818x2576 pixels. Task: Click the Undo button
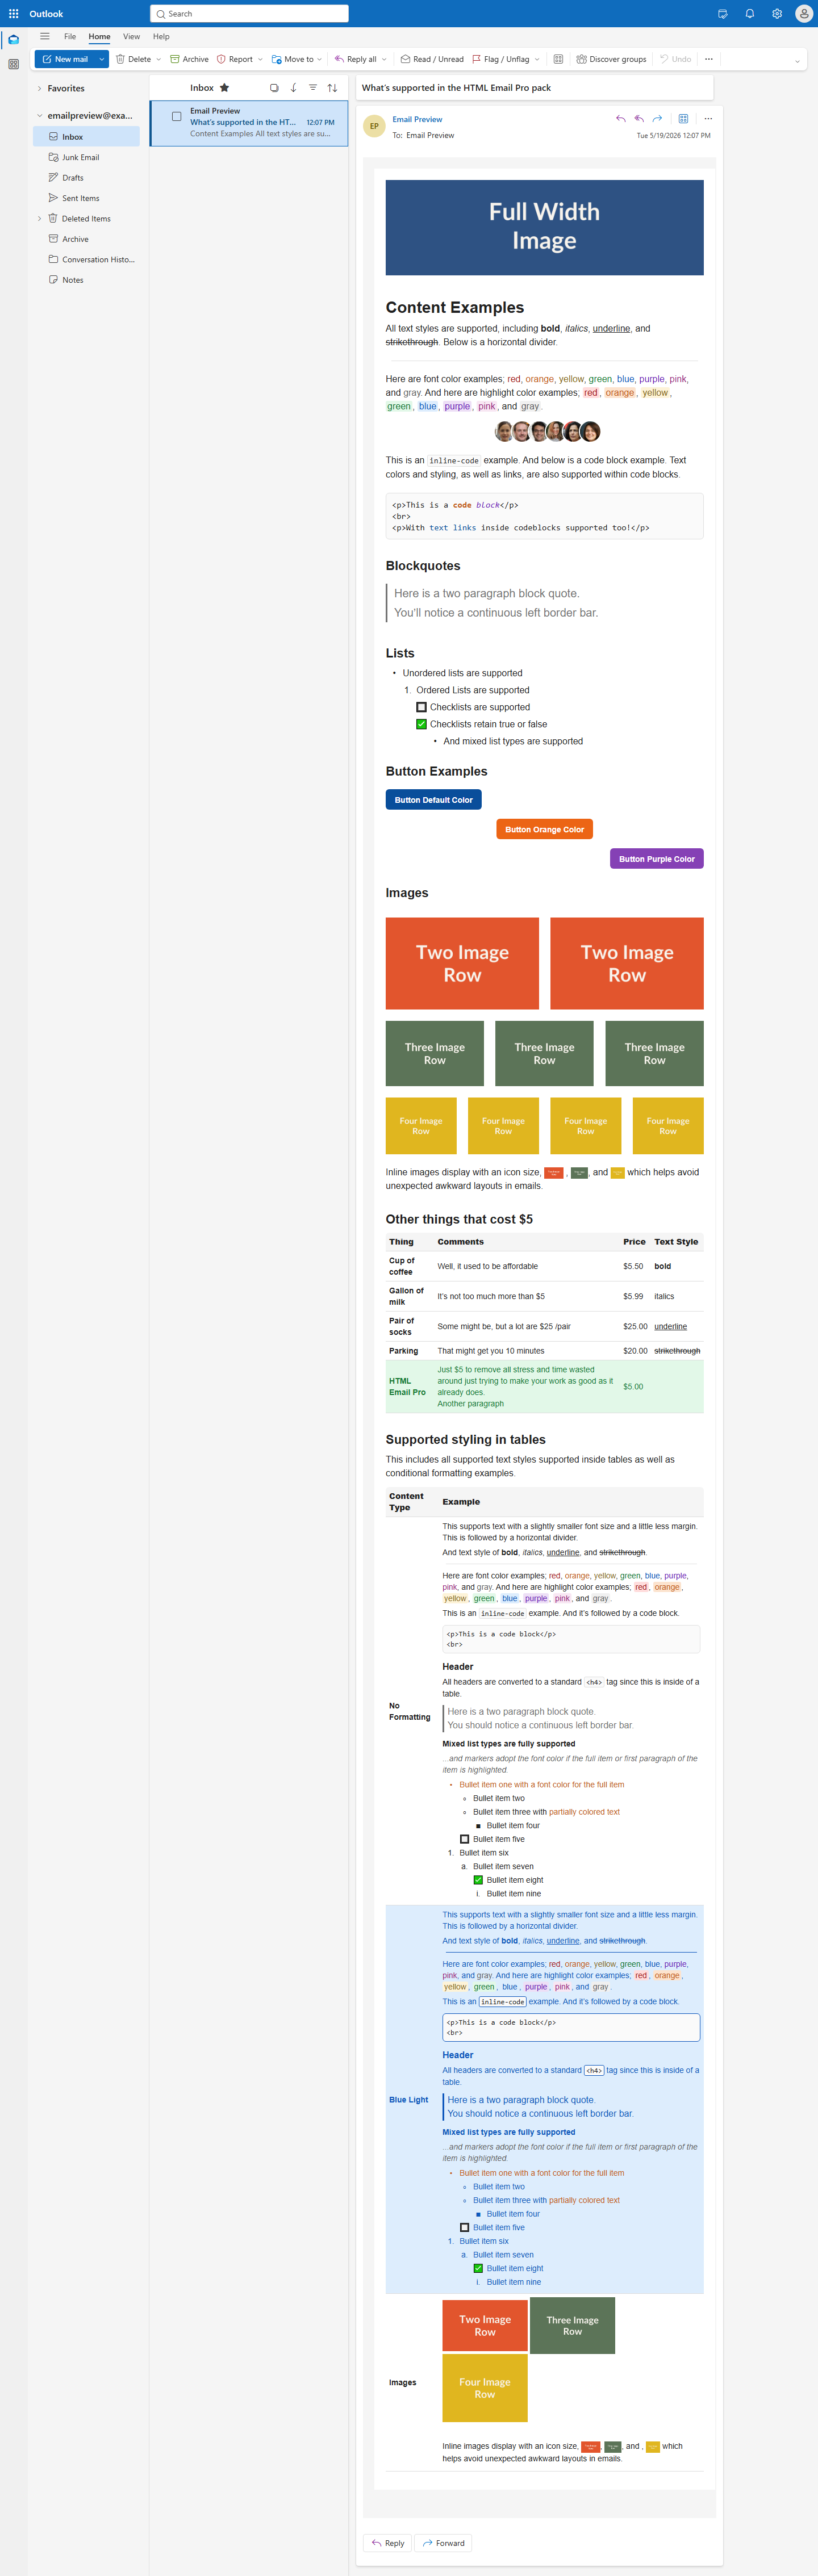pos(675,59)
